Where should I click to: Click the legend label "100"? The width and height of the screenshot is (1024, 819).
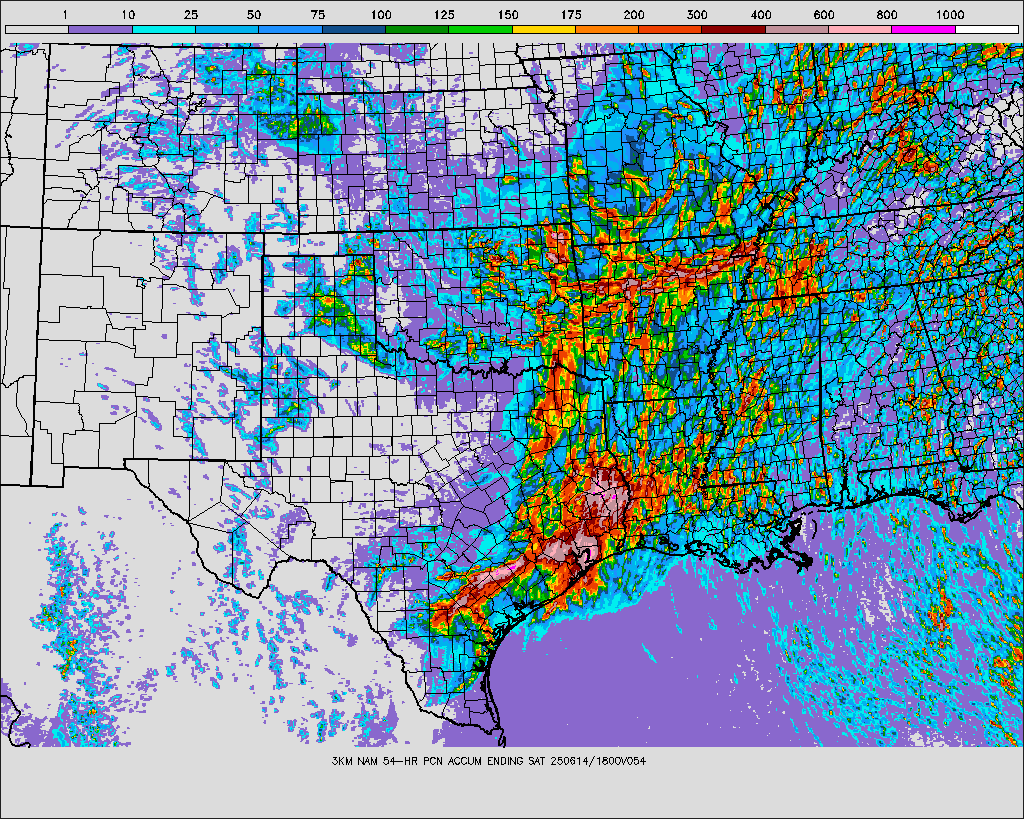[381, 14]
